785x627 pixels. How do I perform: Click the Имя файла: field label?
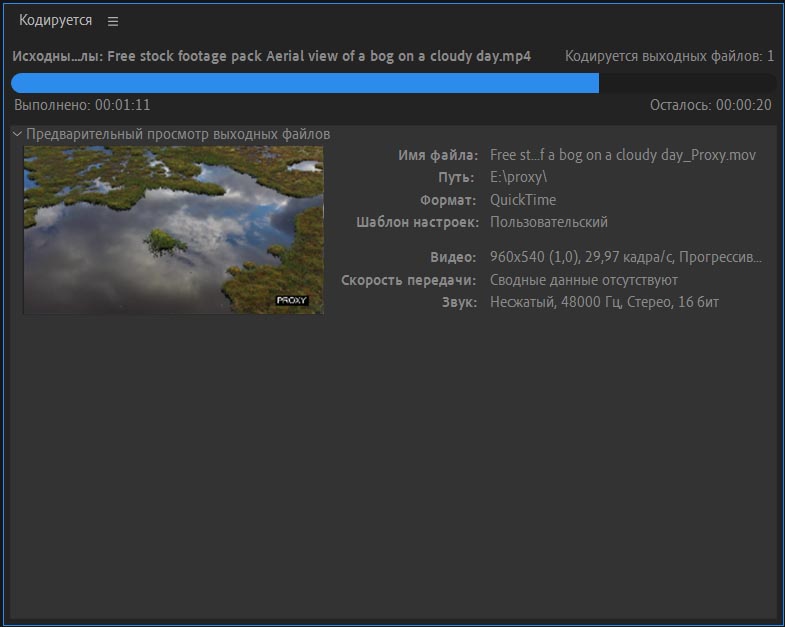pyautogui.click(x=438, y=155)
